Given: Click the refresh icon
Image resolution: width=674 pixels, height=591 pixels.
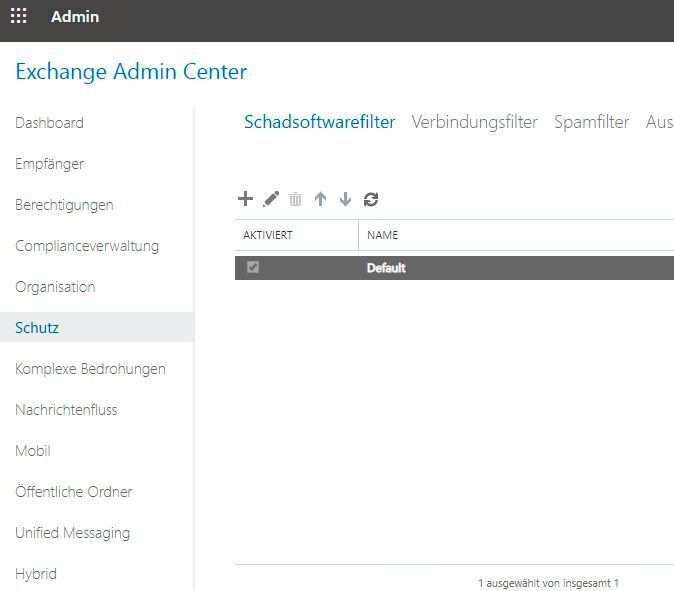Looking at the screenshot, I should (x=371, y=199).
